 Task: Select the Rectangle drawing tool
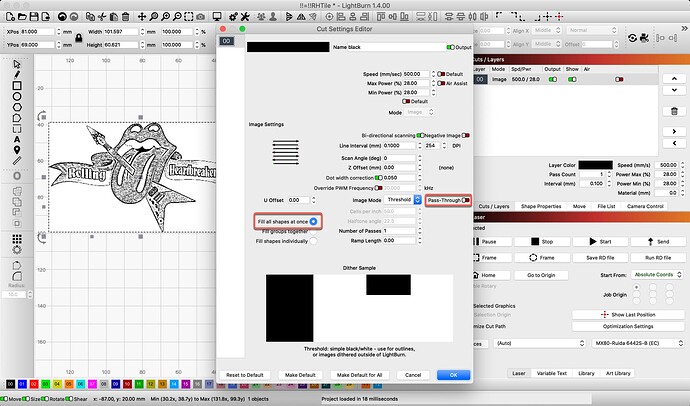click(17, 85)
